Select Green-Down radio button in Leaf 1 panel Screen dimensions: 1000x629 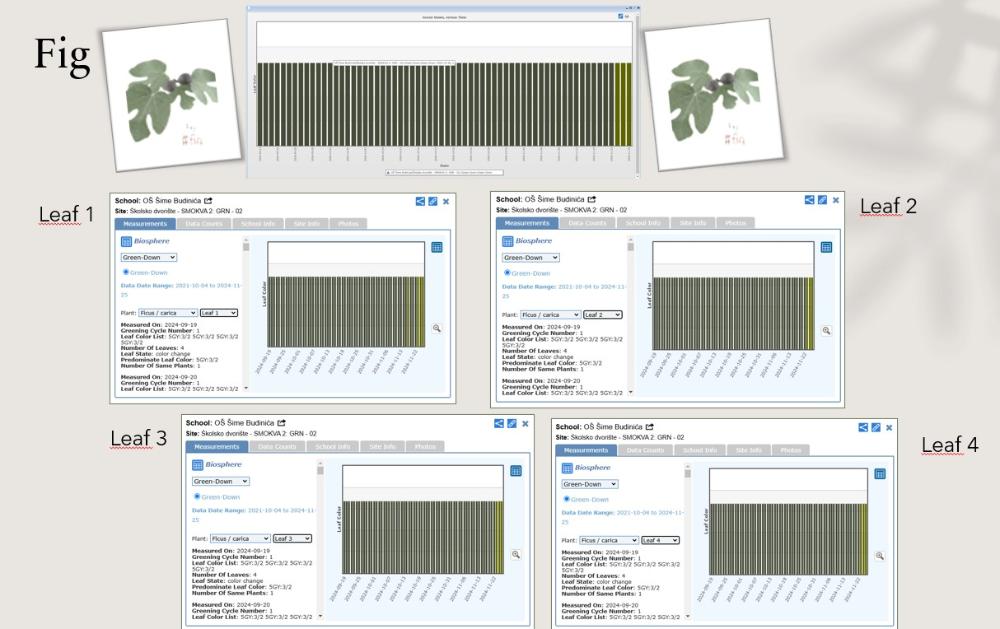[126, 271]
